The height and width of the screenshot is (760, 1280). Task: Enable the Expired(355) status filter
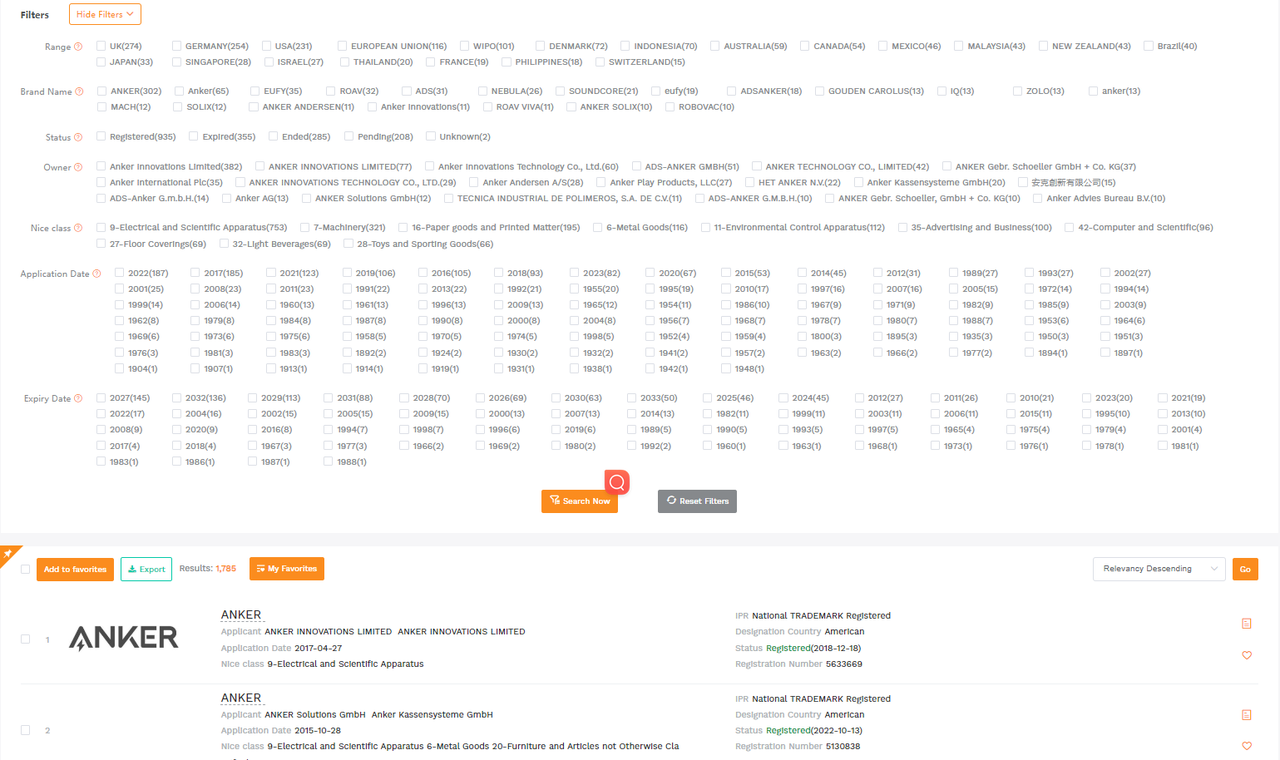pos(192,136)
